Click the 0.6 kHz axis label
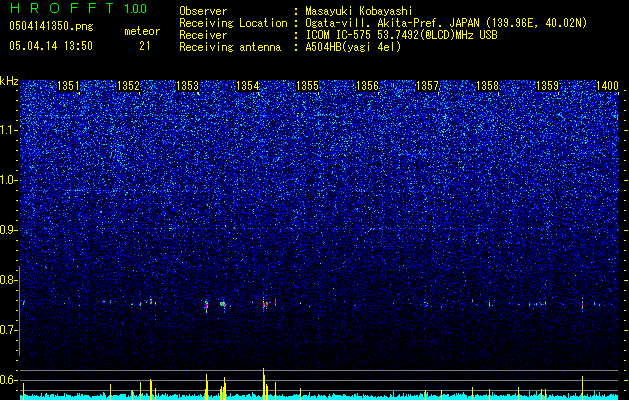Screen dimensions: 629x400 [x=8, y=380]
